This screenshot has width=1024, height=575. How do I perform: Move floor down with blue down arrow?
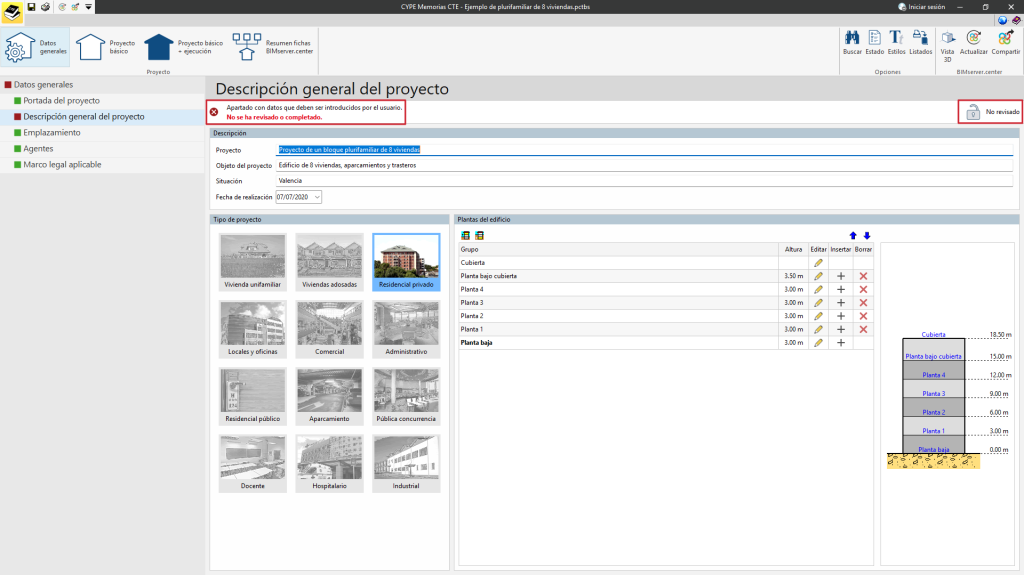(x=867, y=235)
